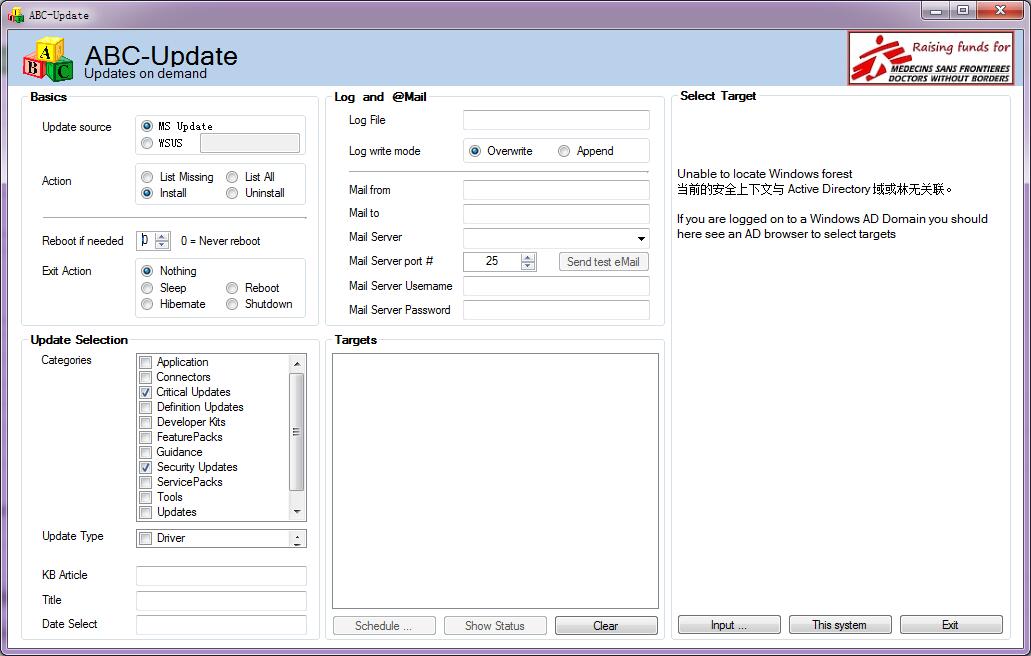This screenshot has width=1031, height=656.
Task: Select WSUS as update source
Action: (148, 143)
